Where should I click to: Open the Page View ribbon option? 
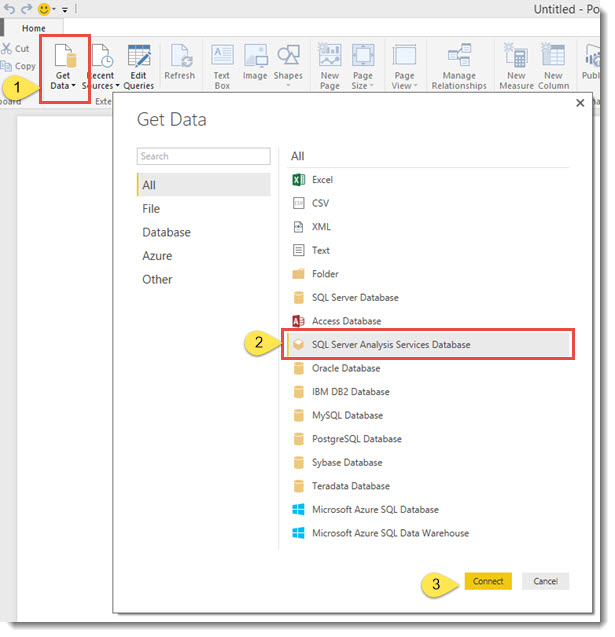click(x=404, y=67)
